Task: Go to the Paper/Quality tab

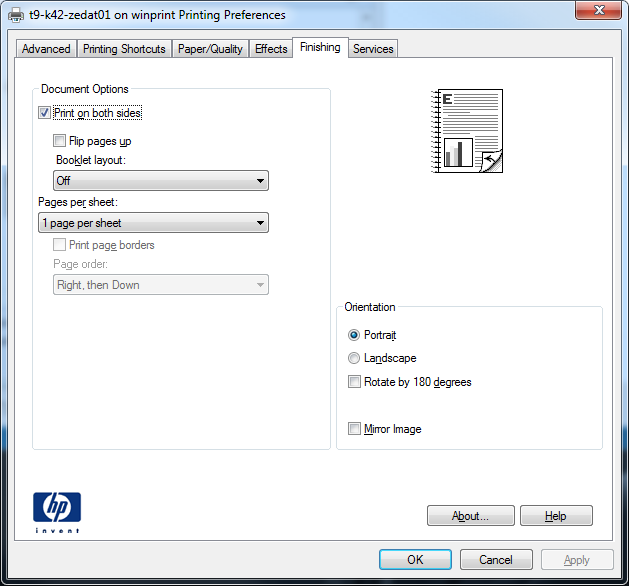Action: click(210, 49)
